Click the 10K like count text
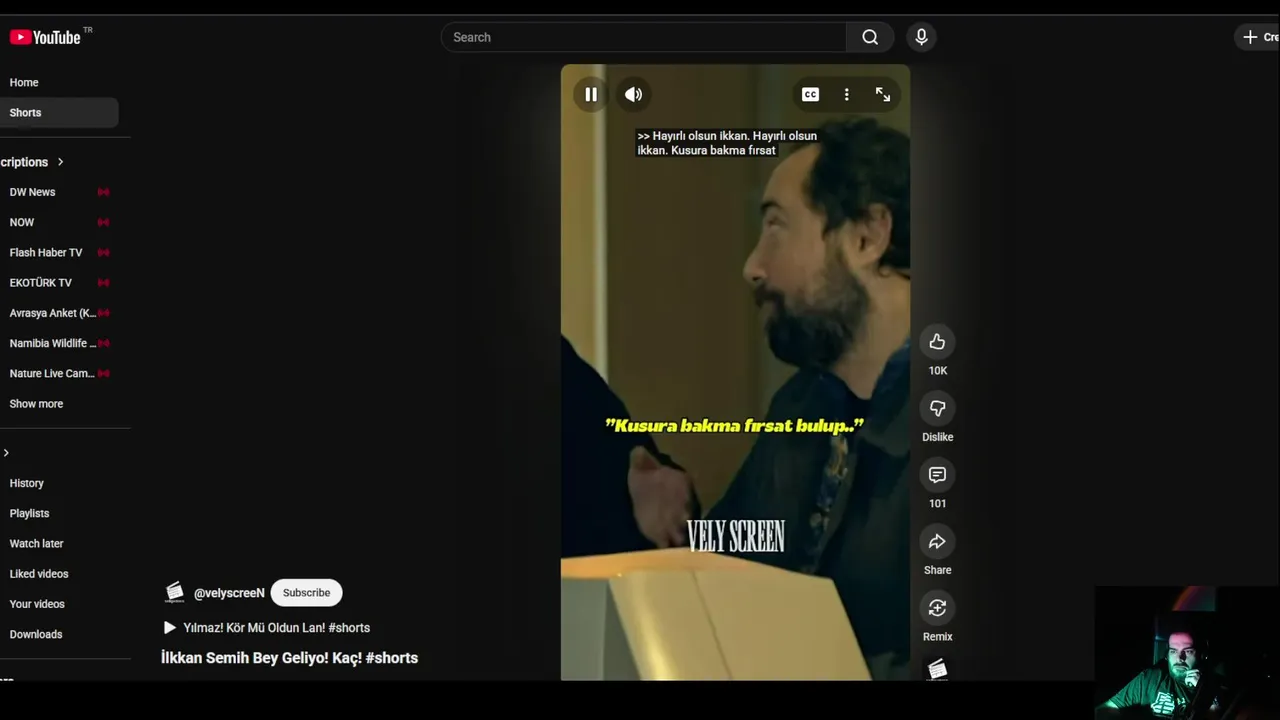Screen dimensions: 1280x720 [x=937, y=371]
